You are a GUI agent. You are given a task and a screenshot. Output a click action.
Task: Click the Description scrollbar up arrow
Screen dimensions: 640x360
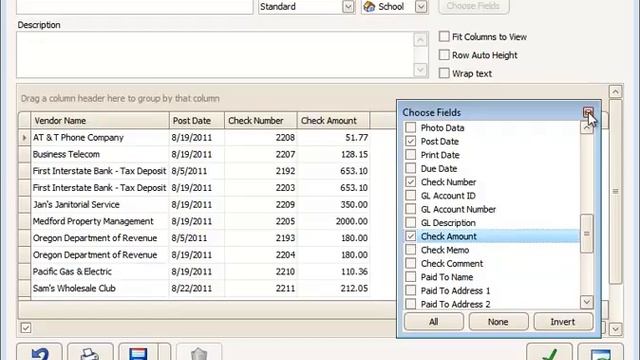tap(420, 40)
